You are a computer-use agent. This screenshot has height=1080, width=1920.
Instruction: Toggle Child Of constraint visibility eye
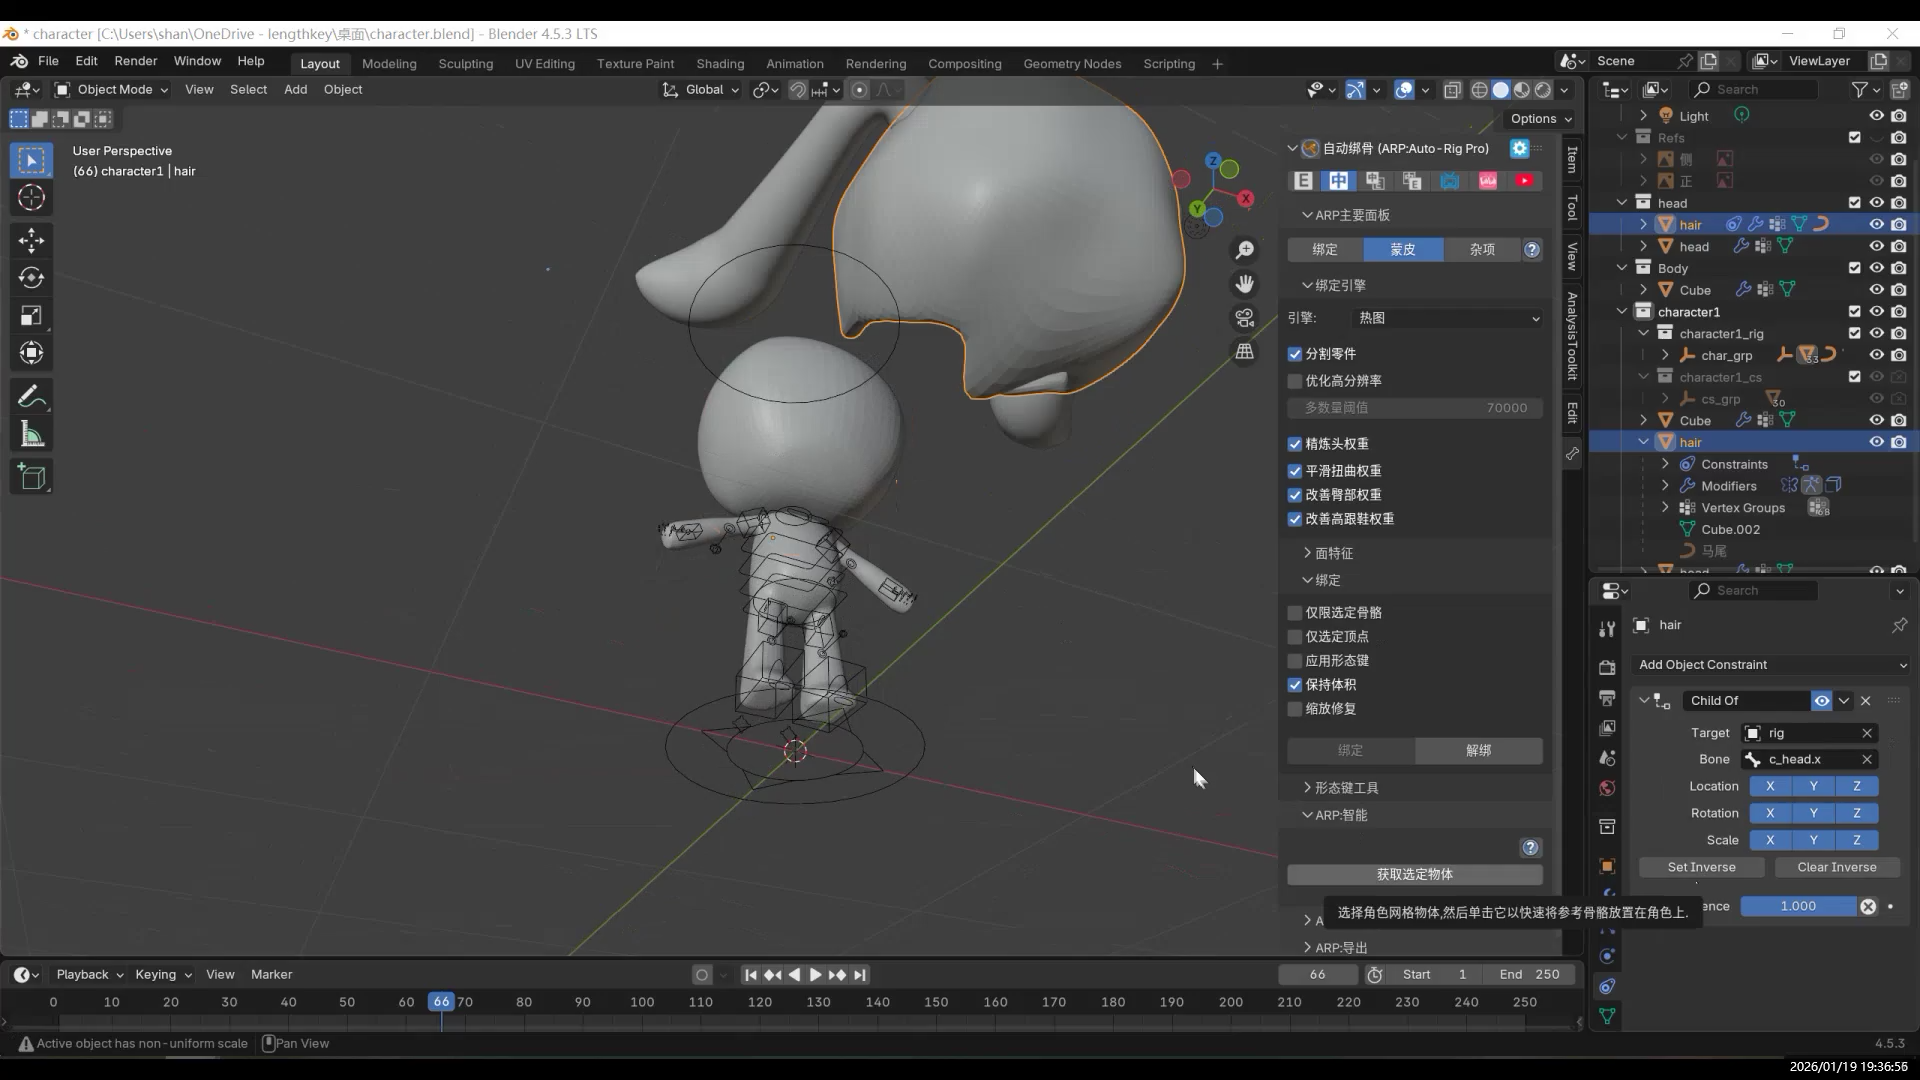pos(1822,701)
